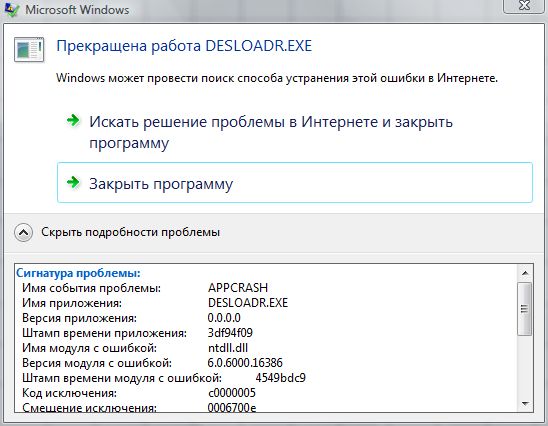Select exception offset '0006700e'
Screen dimensions: 548x426
tap(232, 407)
